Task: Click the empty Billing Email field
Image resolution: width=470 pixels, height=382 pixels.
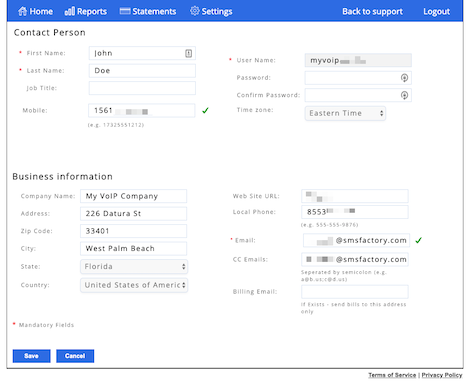Action: 355,292
